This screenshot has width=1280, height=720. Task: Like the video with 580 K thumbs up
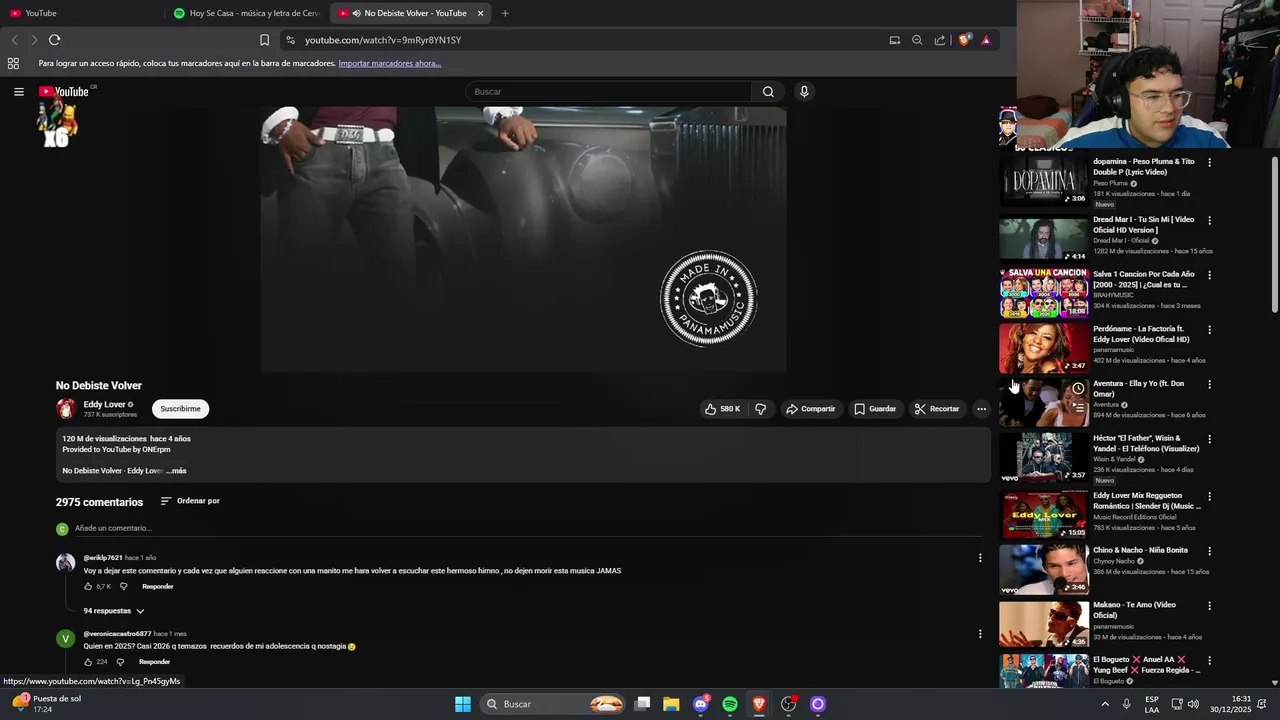(723, 409)
